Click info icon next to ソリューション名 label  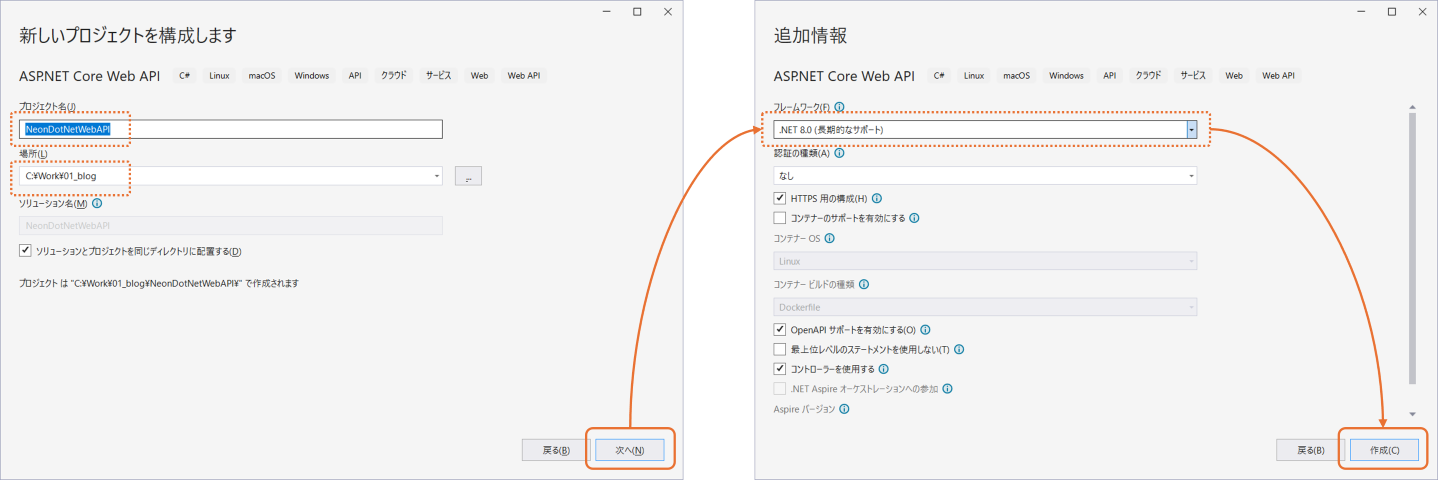click(97, 203)
